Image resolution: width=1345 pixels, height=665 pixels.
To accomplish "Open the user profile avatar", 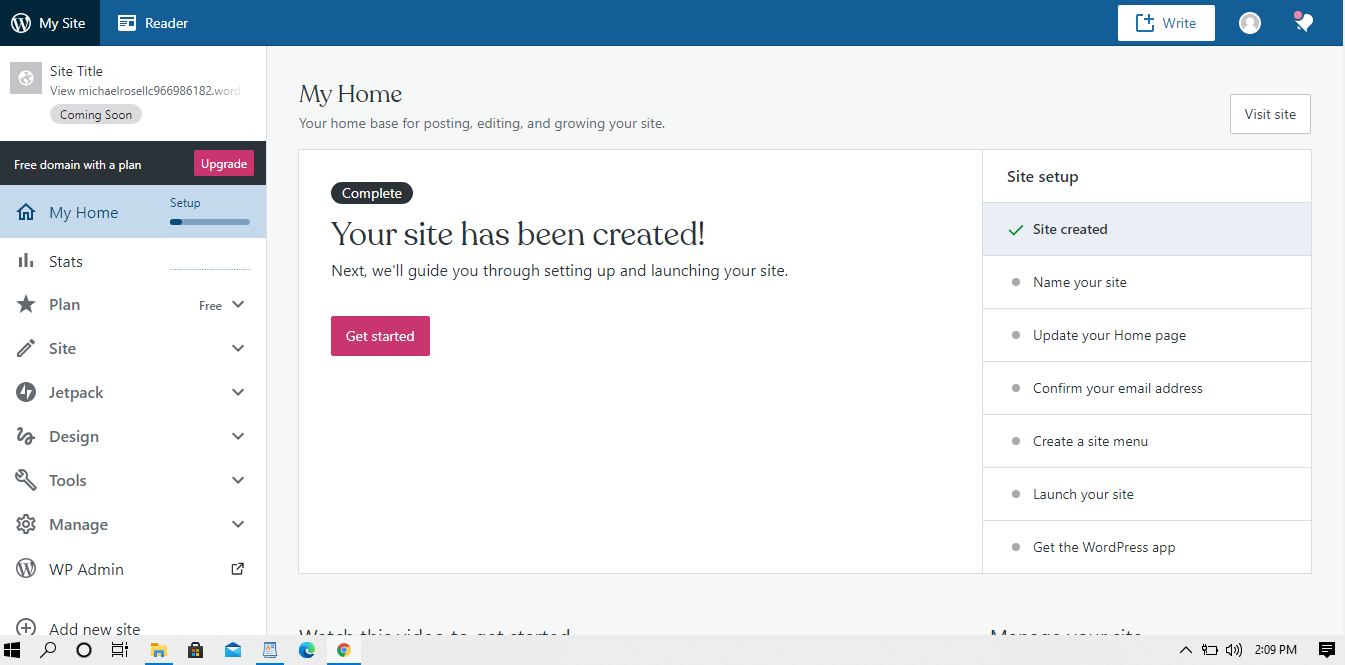I will click(1250, 23).
